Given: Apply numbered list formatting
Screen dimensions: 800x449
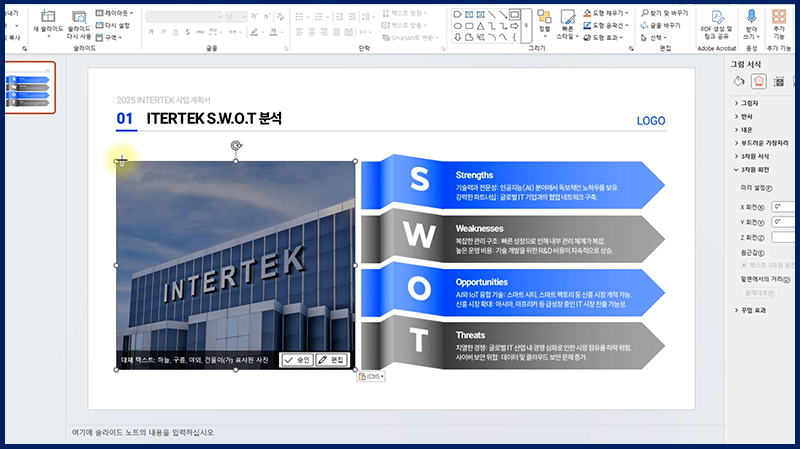Looking at the screenshot, I should [x=321, y=17].
